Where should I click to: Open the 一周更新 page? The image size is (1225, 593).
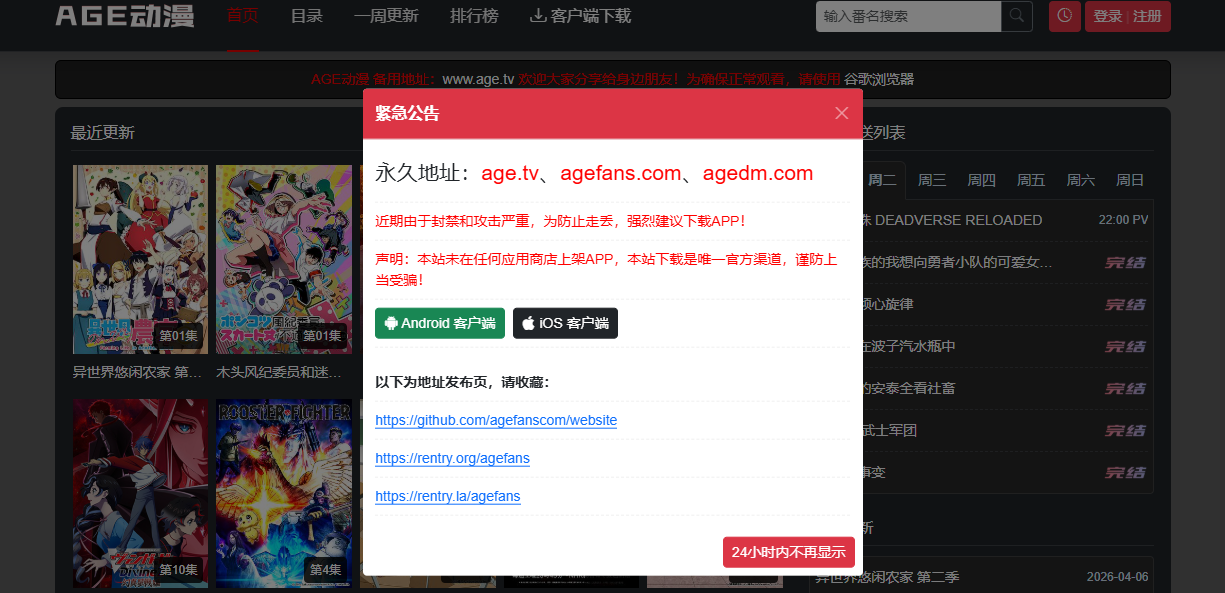386,16
